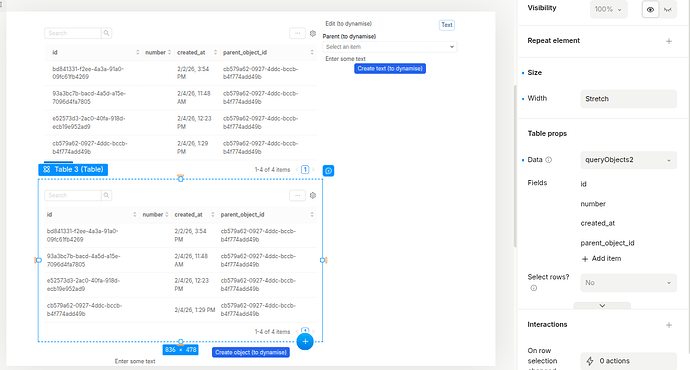Add an interaction with the plus icon
690x370 pixels.
pos(669,325)
